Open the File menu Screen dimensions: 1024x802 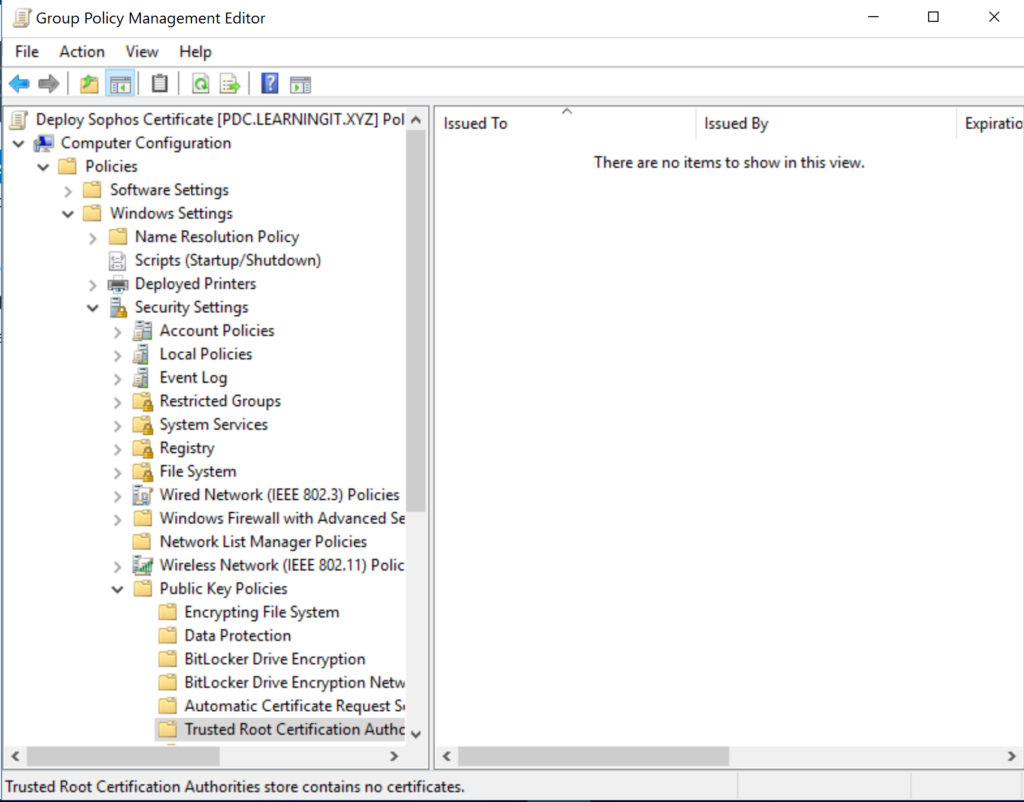pos(27,52)
